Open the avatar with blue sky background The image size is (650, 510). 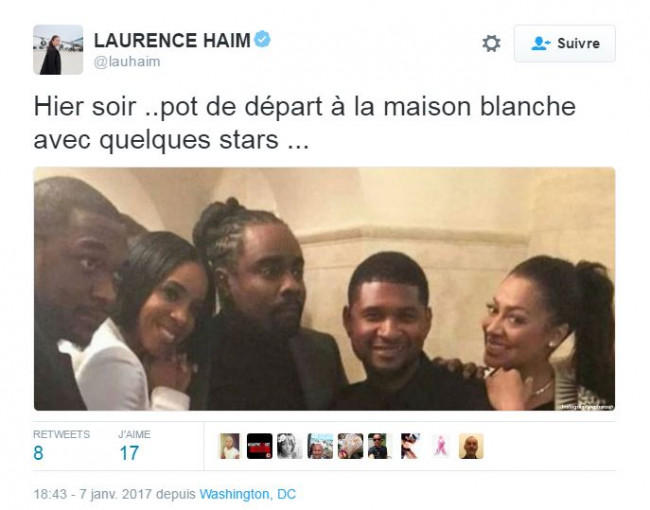(x=320, y=446)
